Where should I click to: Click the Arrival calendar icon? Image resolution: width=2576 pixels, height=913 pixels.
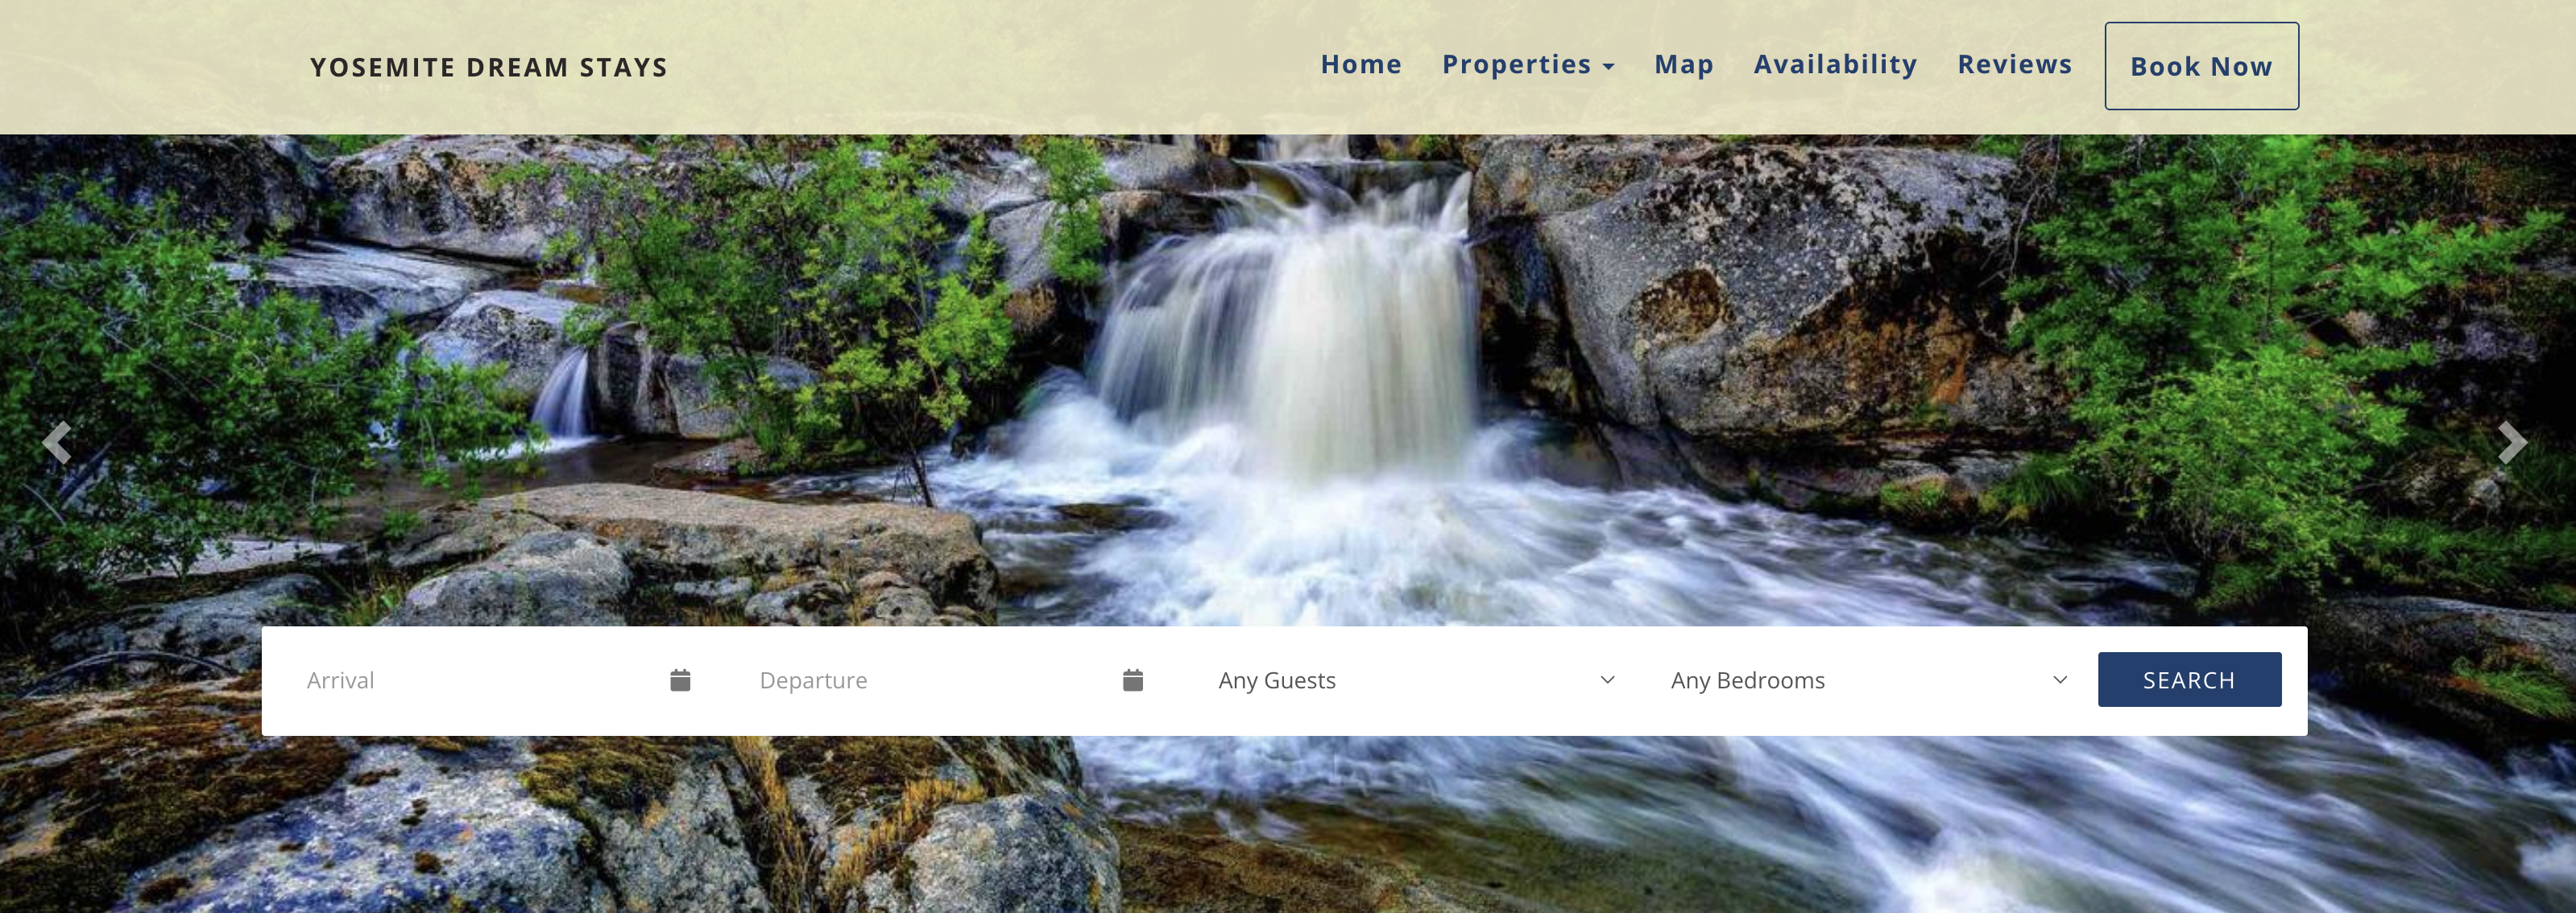(x=680, y=680)
